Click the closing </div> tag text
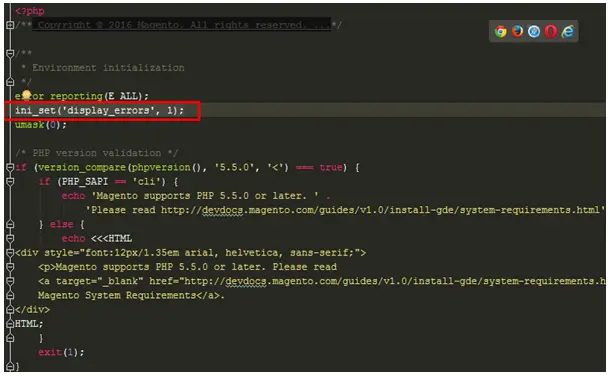The height and width of the screenshot is (376, 614). [32, 309]
